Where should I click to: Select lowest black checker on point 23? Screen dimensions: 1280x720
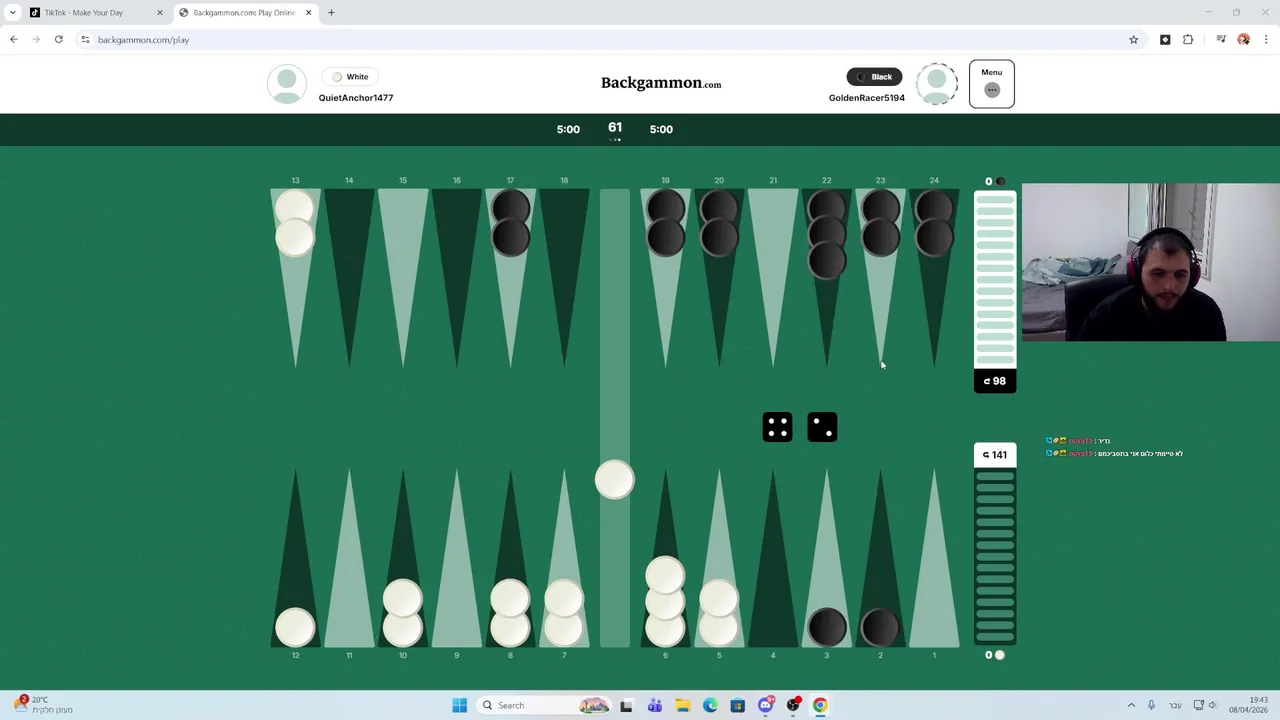click(x=880, y=237)
